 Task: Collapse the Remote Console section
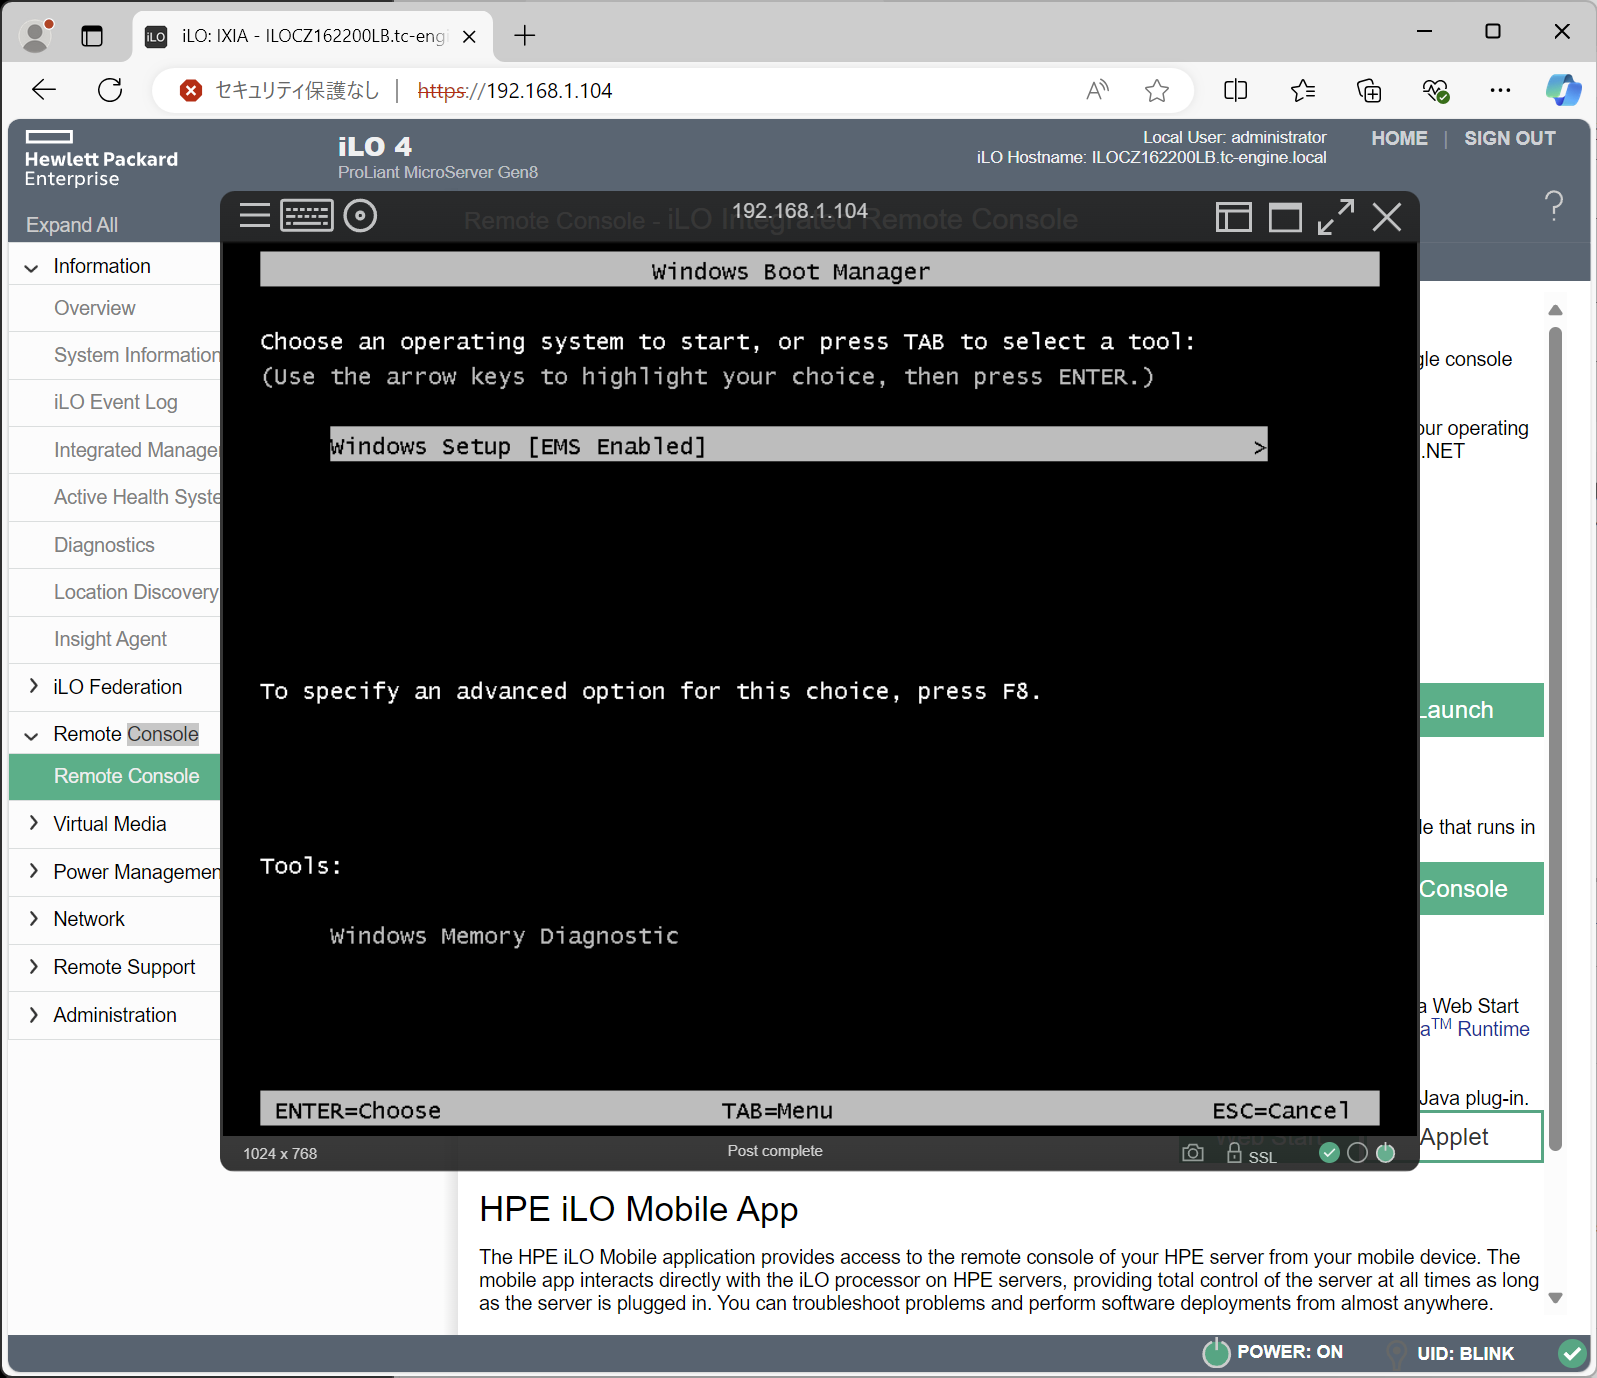tap(32, 735)
